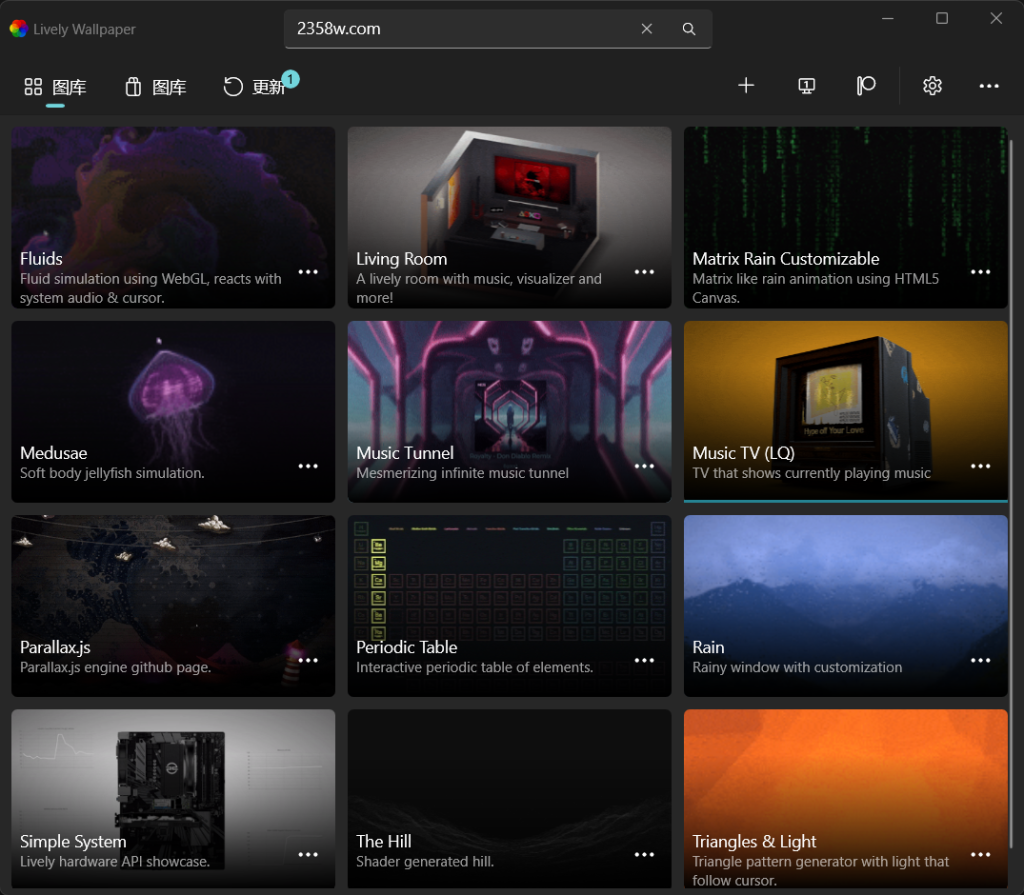Click the update button with badge
Image resolution: width=1024 pixels, height=895 pixels.
click(256, 87)
